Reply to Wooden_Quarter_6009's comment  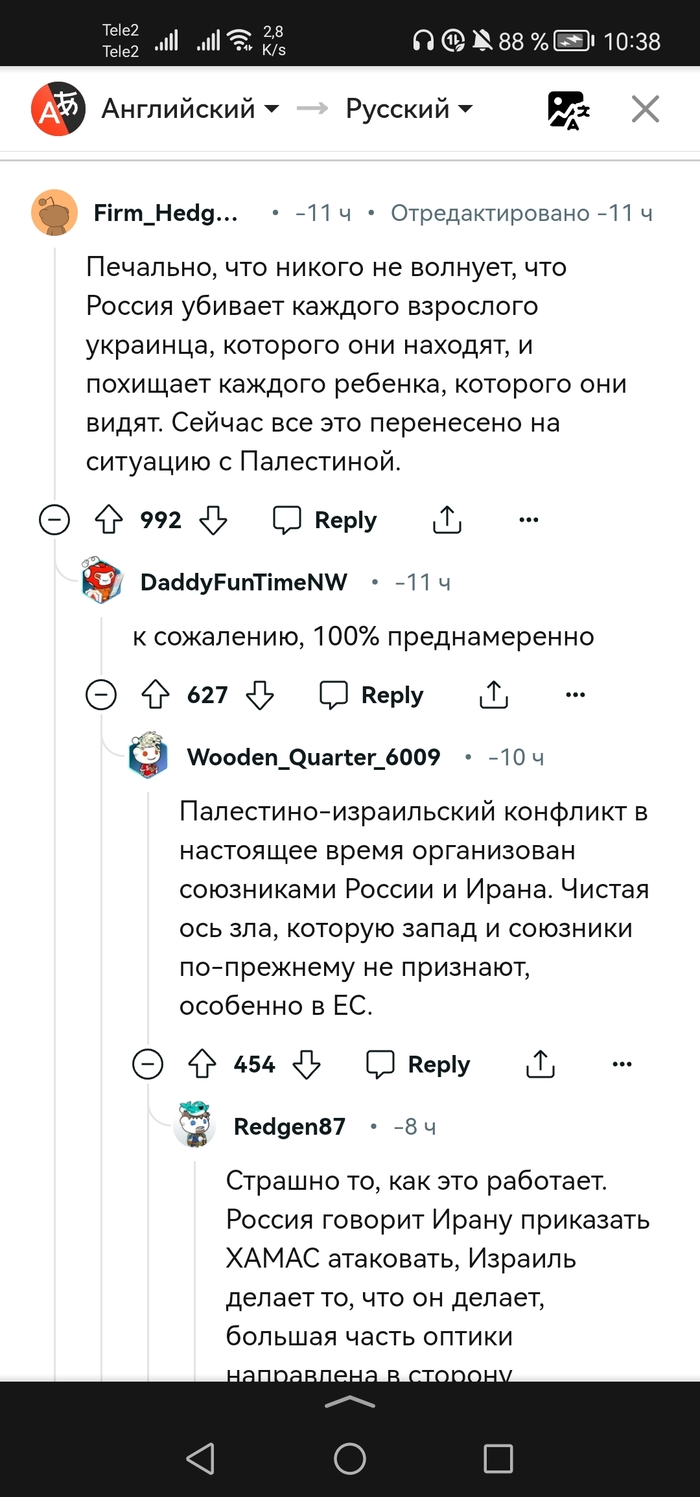click(x=419, y=1065)
